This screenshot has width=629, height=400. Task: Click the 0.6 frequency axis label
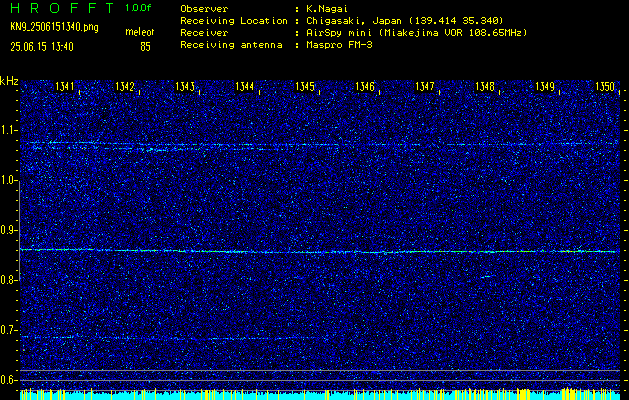point(8,380)
